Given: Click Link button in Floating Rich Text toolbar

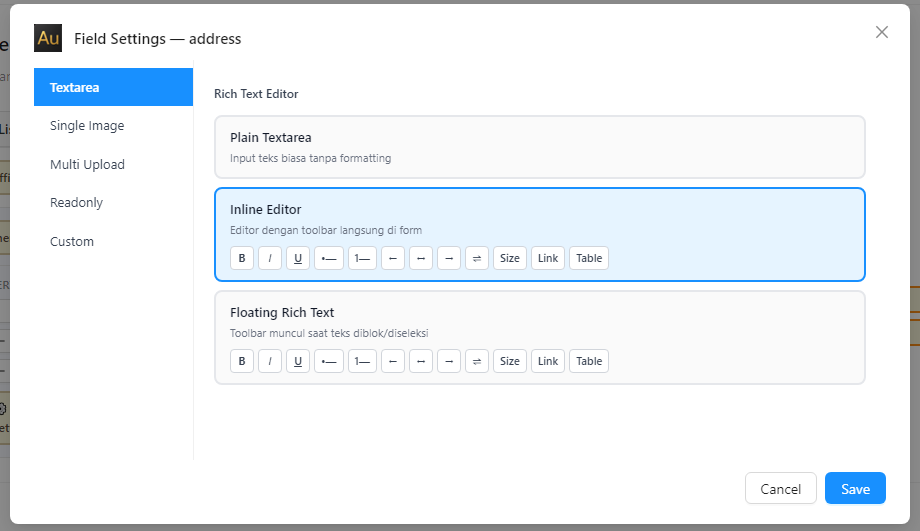Looking at the screenshot, I should tap(548, 361).
